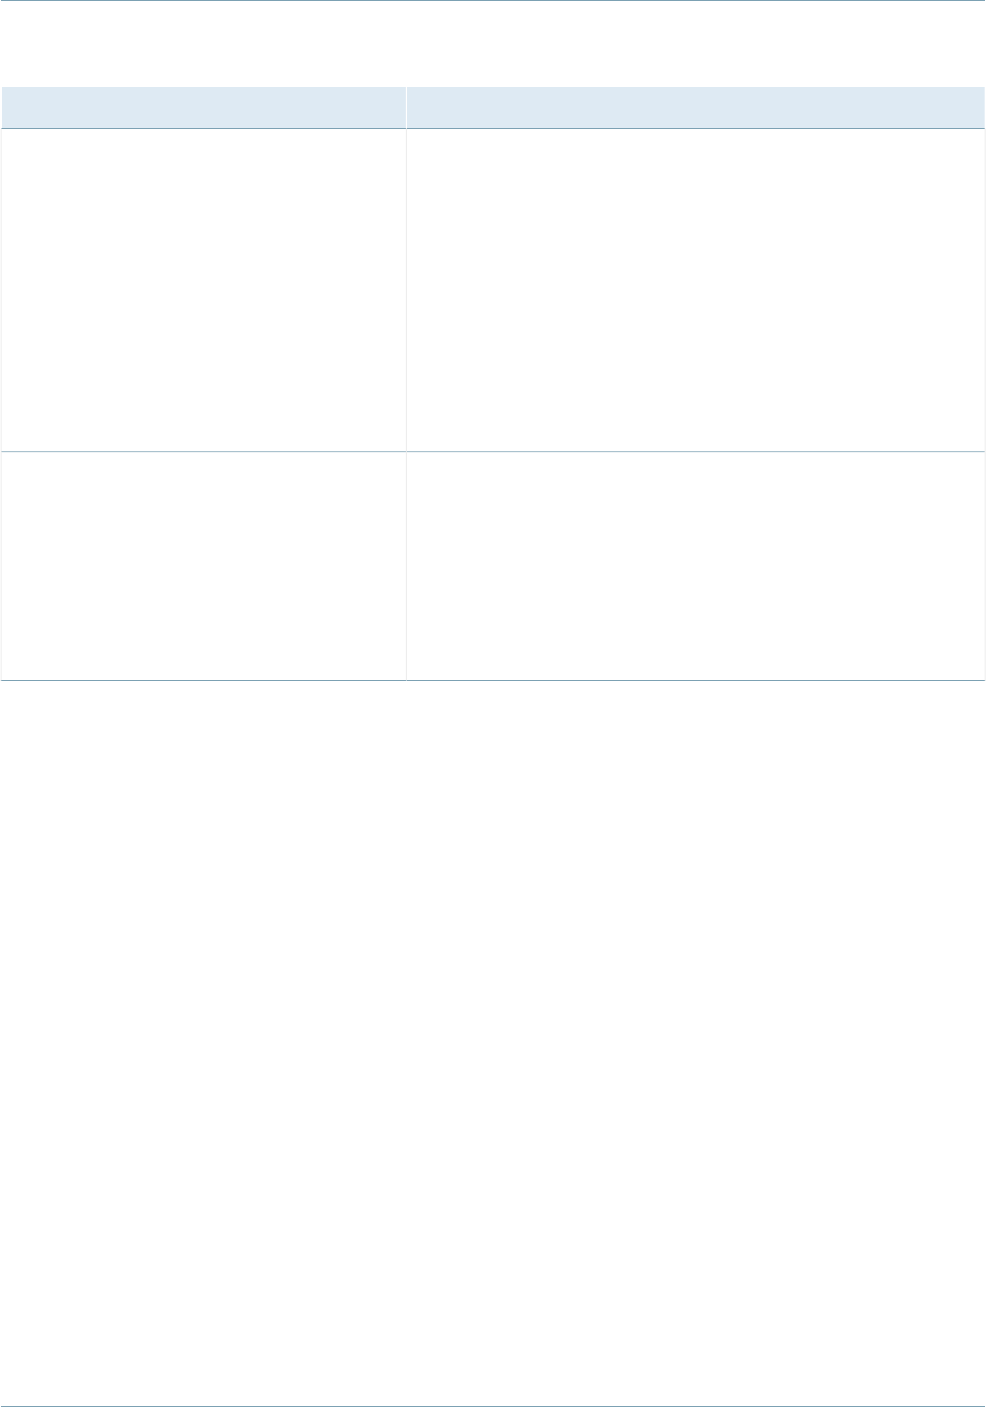Click the table's bottom border line
The height and width of the screenshot is (1407, 986).
(493, 681)
